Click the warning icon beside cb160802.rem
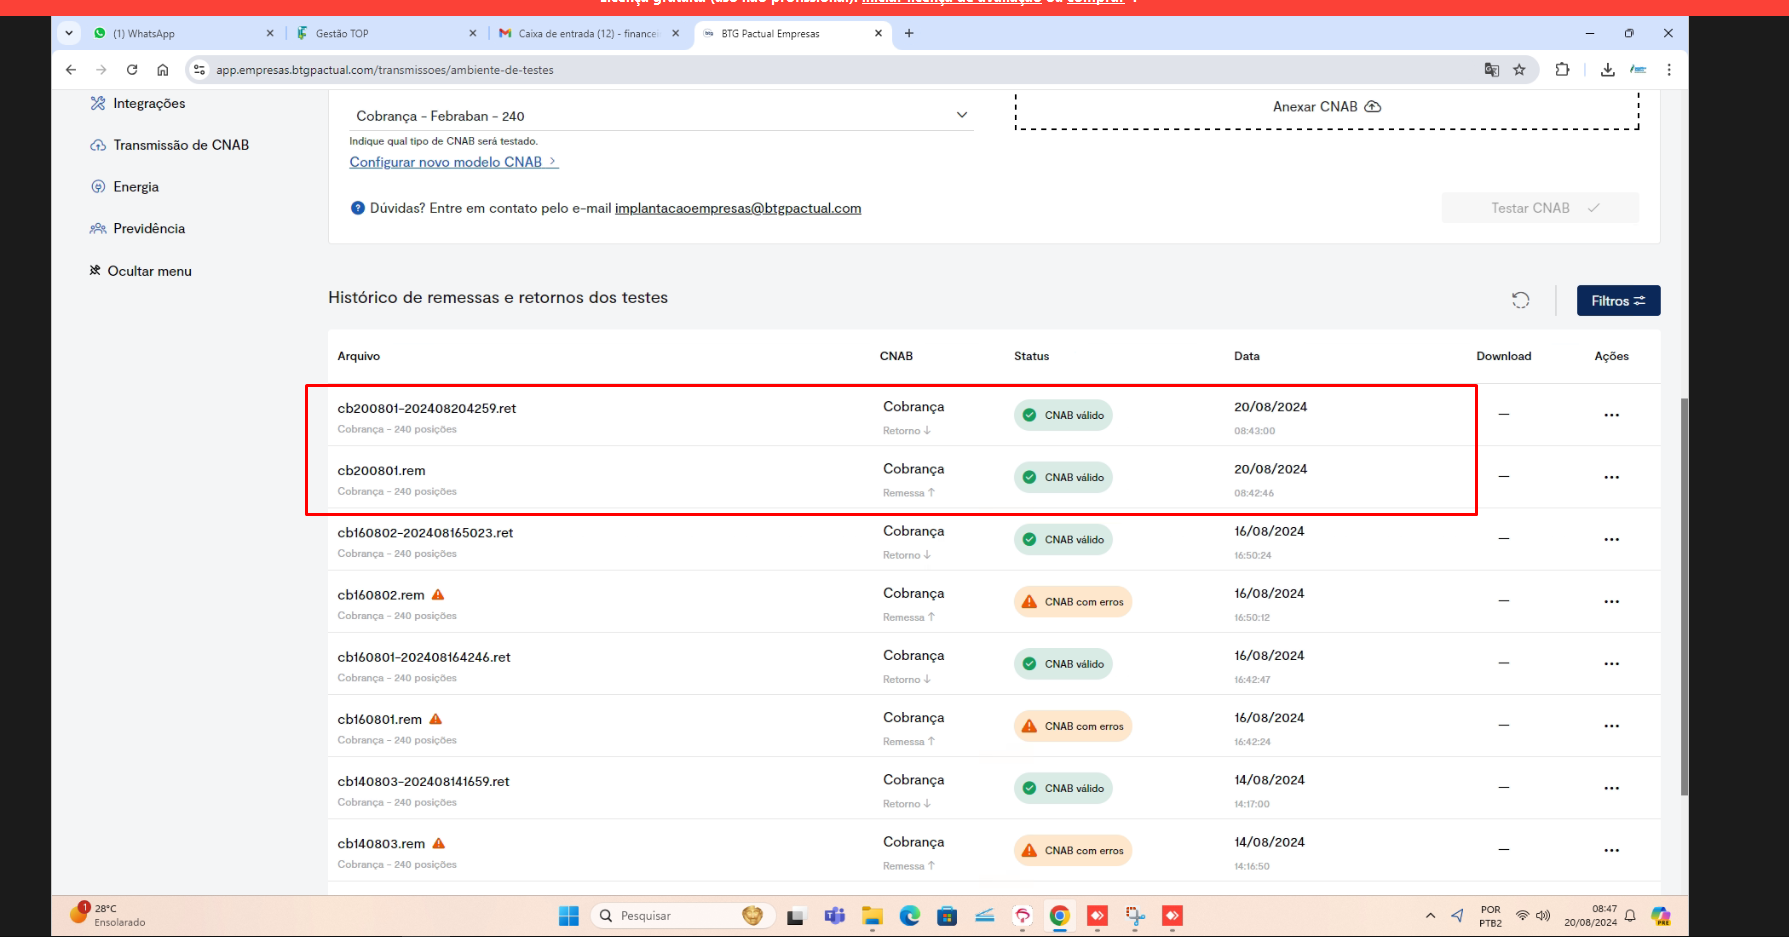 [x=438, y=594]
